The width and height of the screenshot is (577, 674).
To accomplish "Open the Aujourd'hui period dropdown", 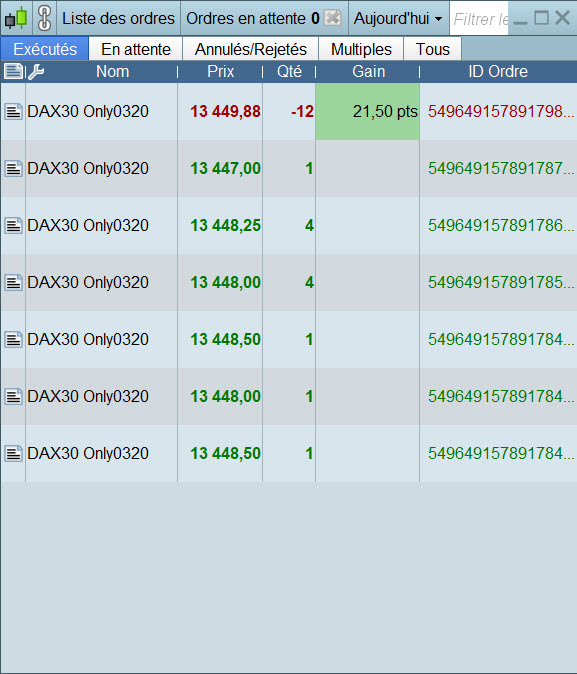I will pos(398,18).
